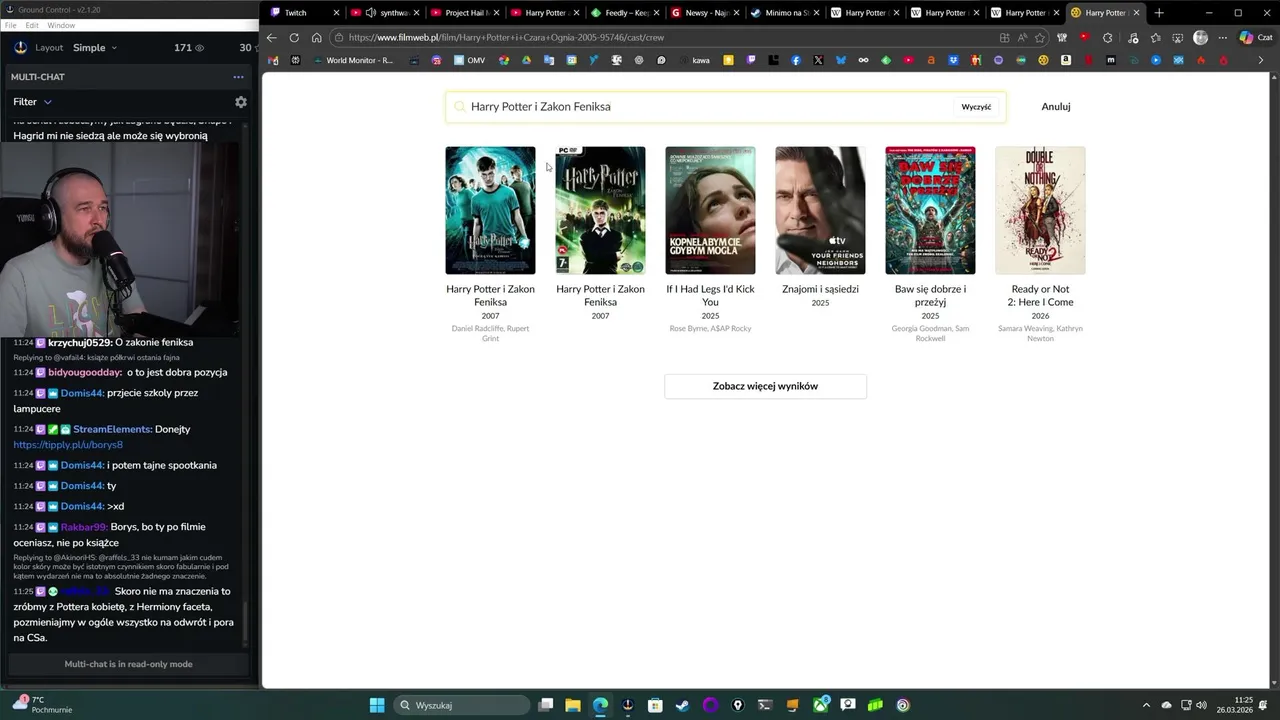Open the X (Twitter) bookmark icon

point(818,60)
